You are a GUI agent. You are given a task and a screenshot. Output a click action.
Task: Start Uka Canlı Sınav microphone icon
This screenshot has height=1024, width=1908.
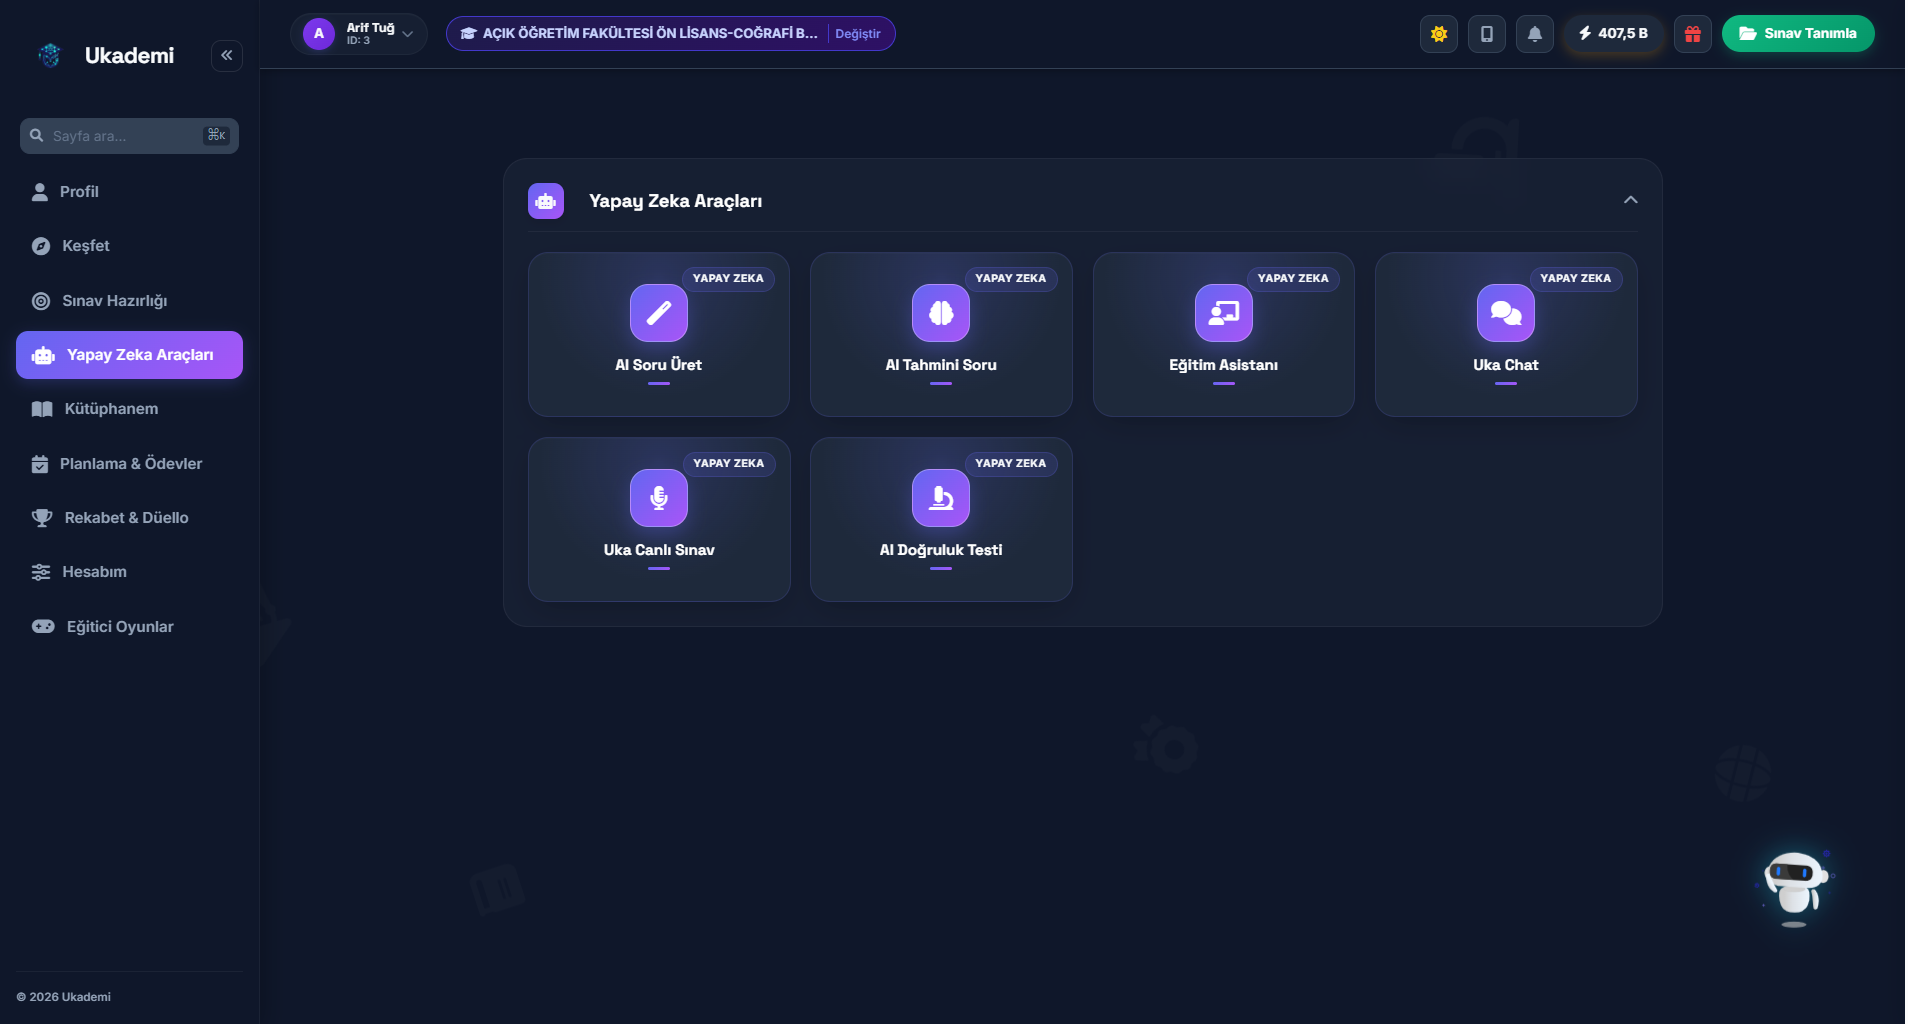pos(659,498)
